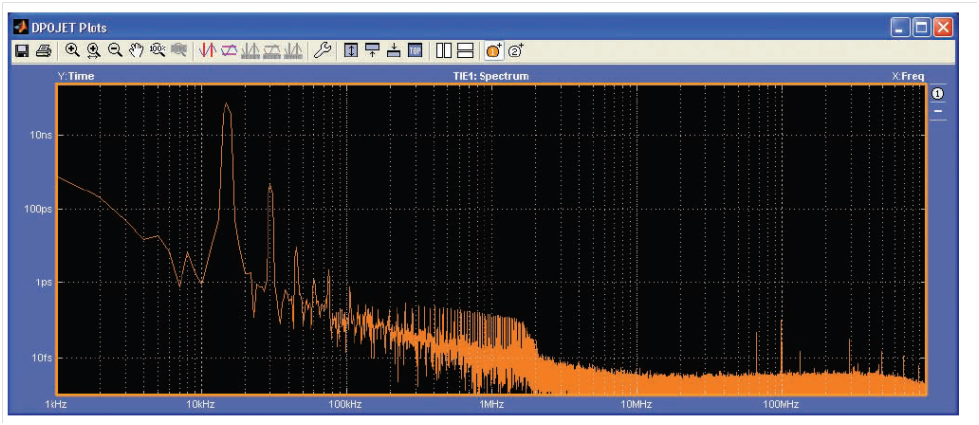Open plot settings wrench icon
This screenshot has height=425, width=979.
point(321,50)
